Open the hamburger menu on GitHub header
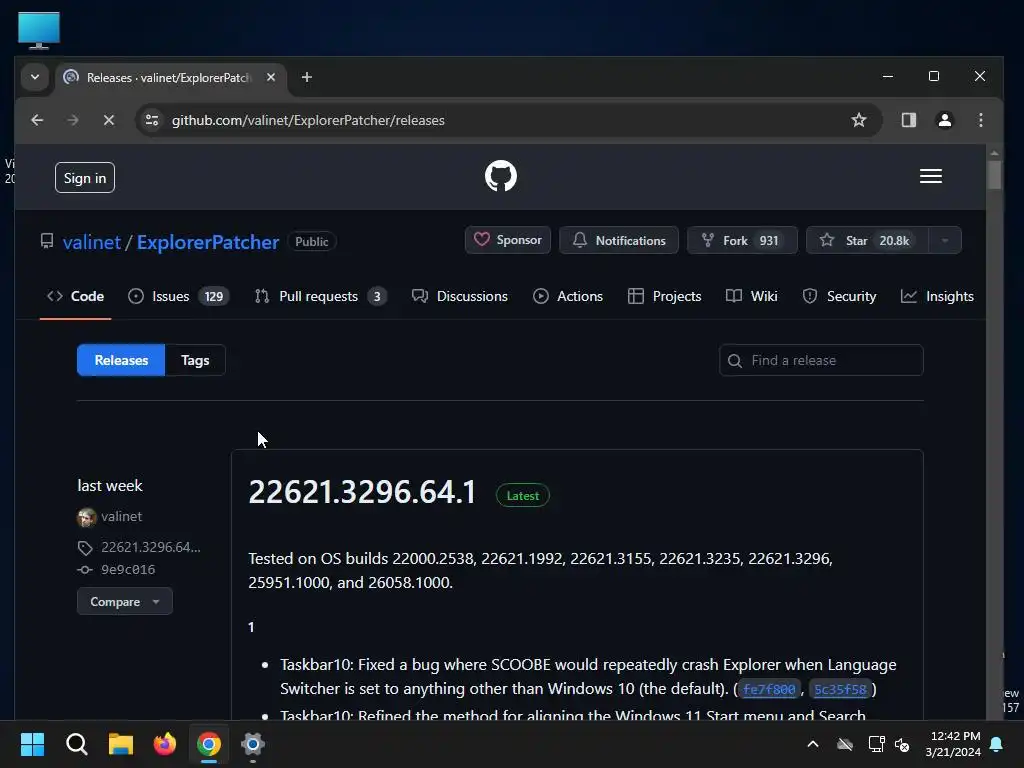This screenshot has width=1024, height=768. tap(931, 176)
